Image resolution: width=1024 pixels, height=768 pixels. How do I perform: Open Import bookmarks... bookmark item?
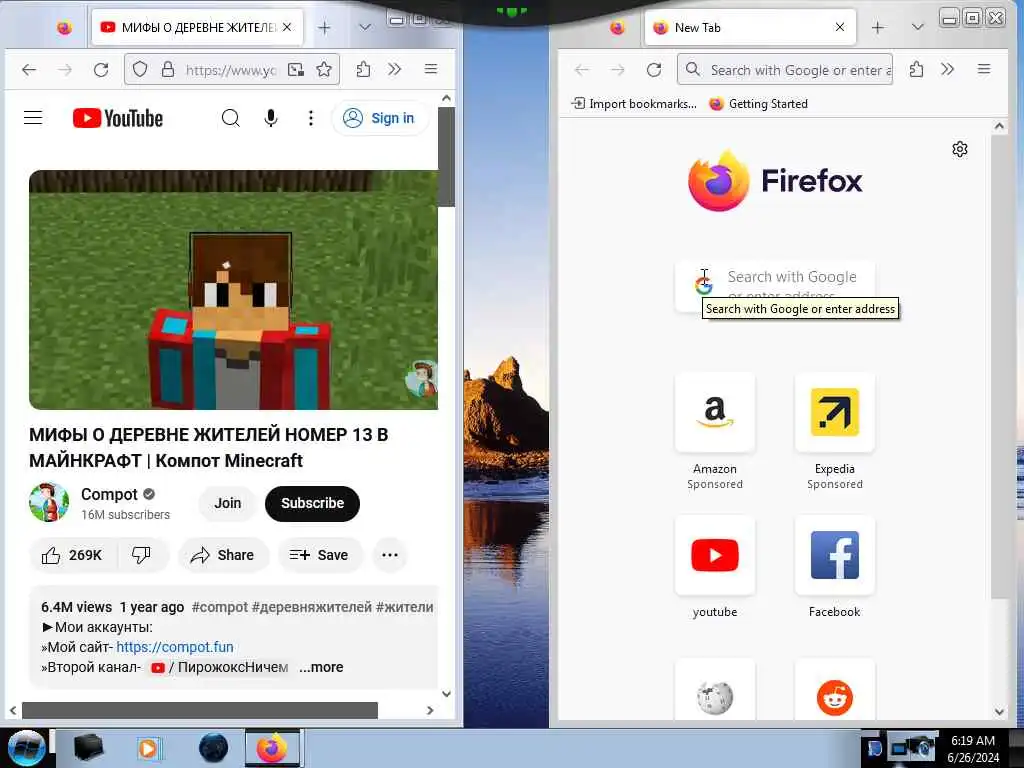coord(633,104)
